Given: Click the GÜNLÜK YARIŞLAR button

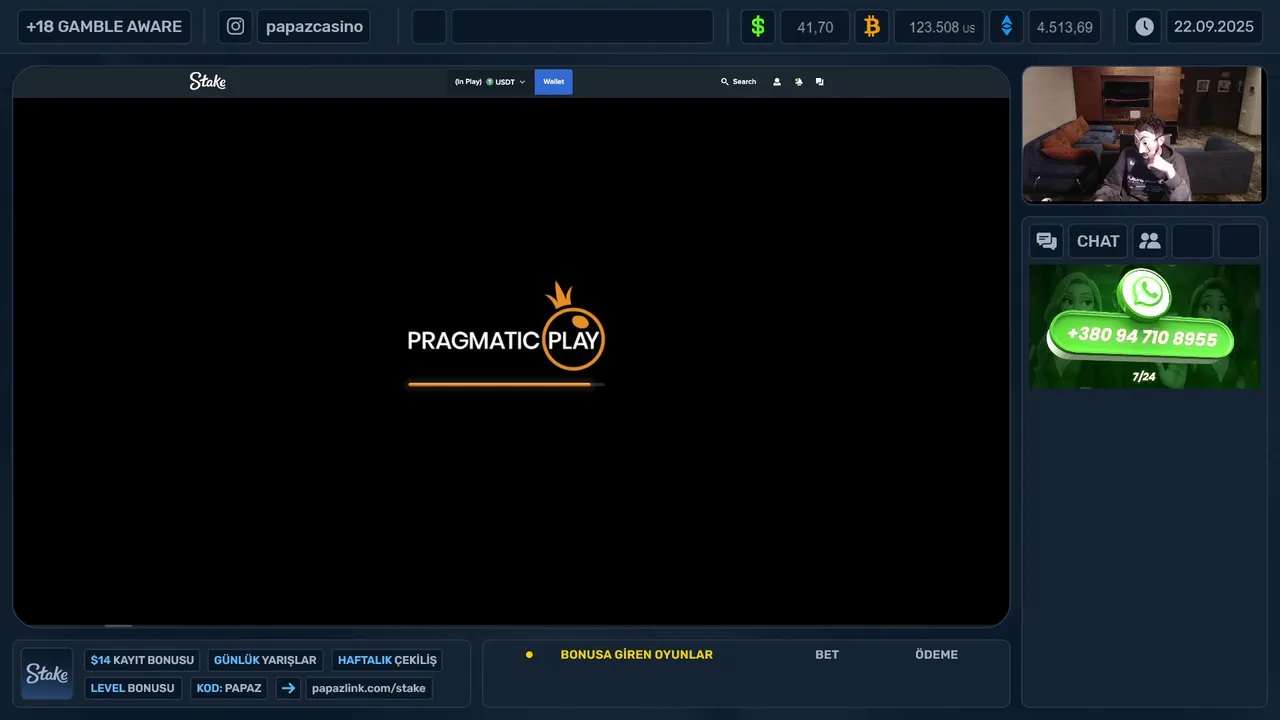Looking at the screenshot, I should (x=265, y=660).
